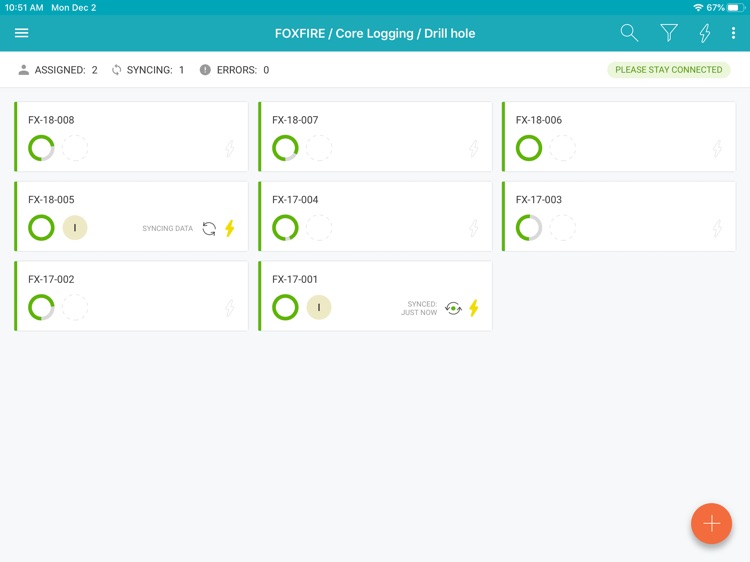Screen dimensions: 750x562
Task: Toggle lightning bolt on FX-17-004 card
Action: click(474, 228)
